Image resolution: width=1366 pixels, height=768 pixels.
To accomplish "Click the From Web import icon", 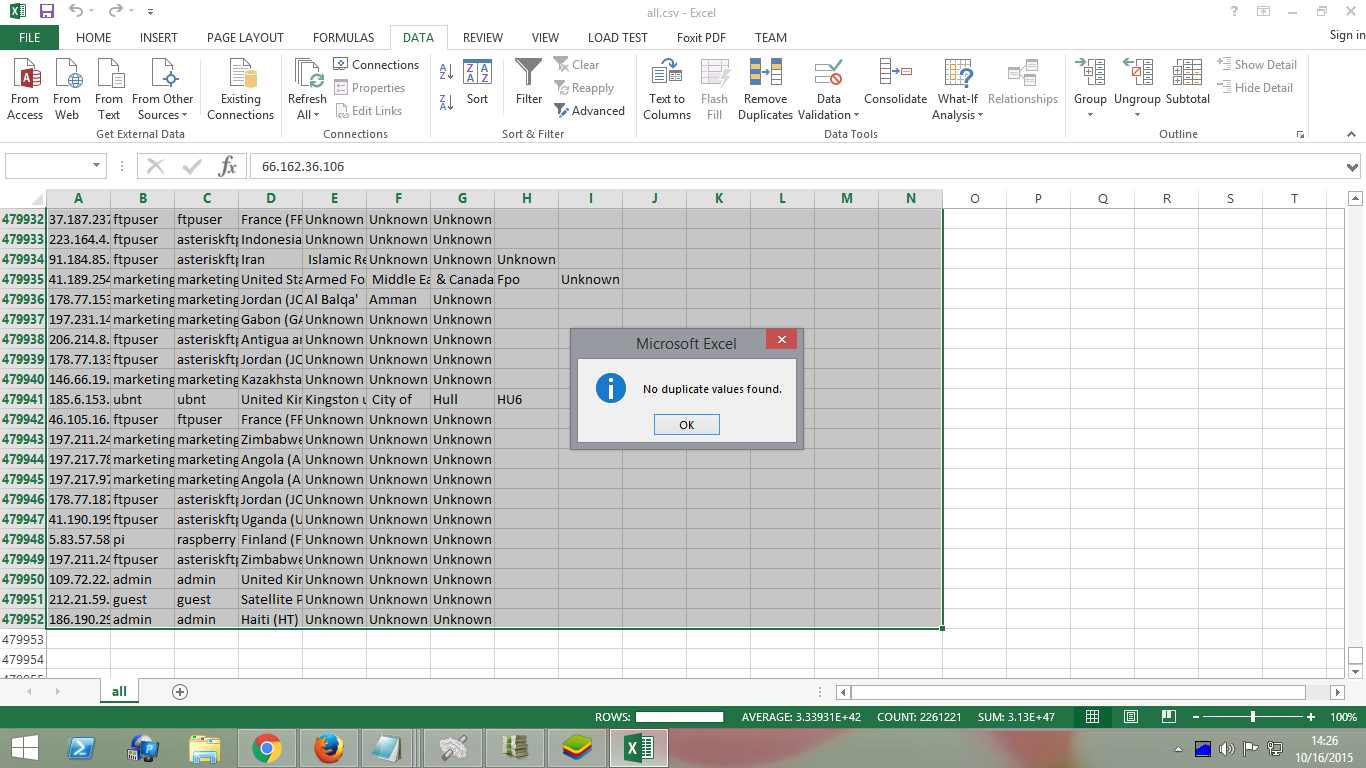I will click(x=67, y=75).
